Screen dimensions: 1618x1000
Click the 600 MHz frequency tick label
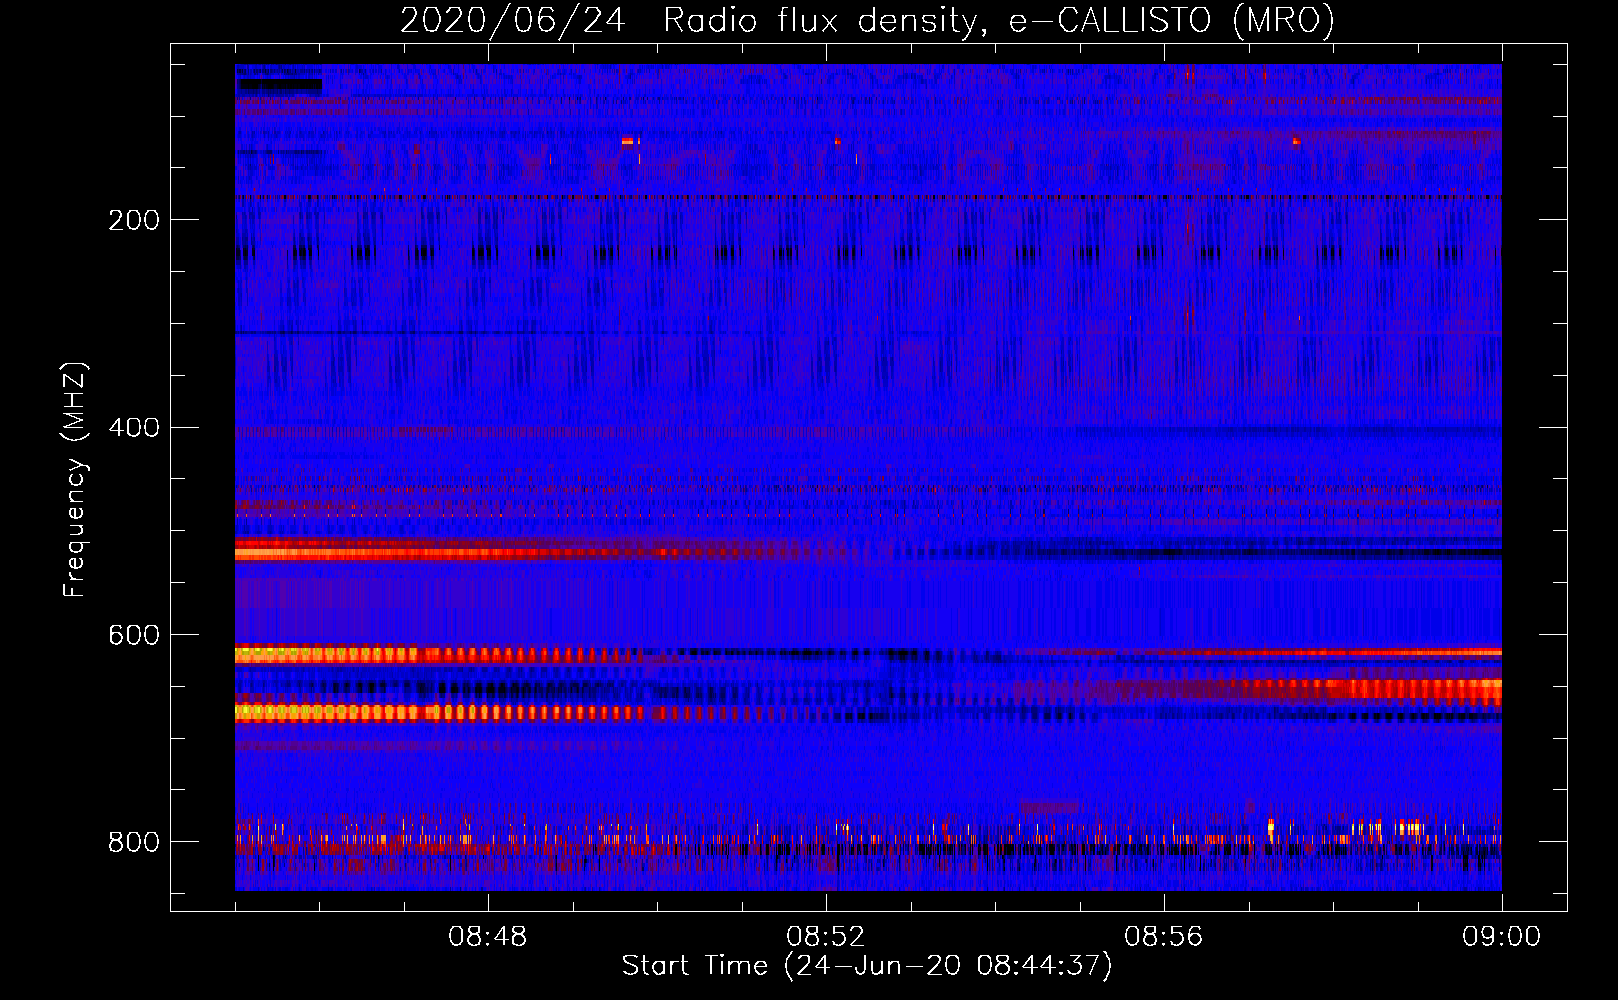[x=134, y=636]
